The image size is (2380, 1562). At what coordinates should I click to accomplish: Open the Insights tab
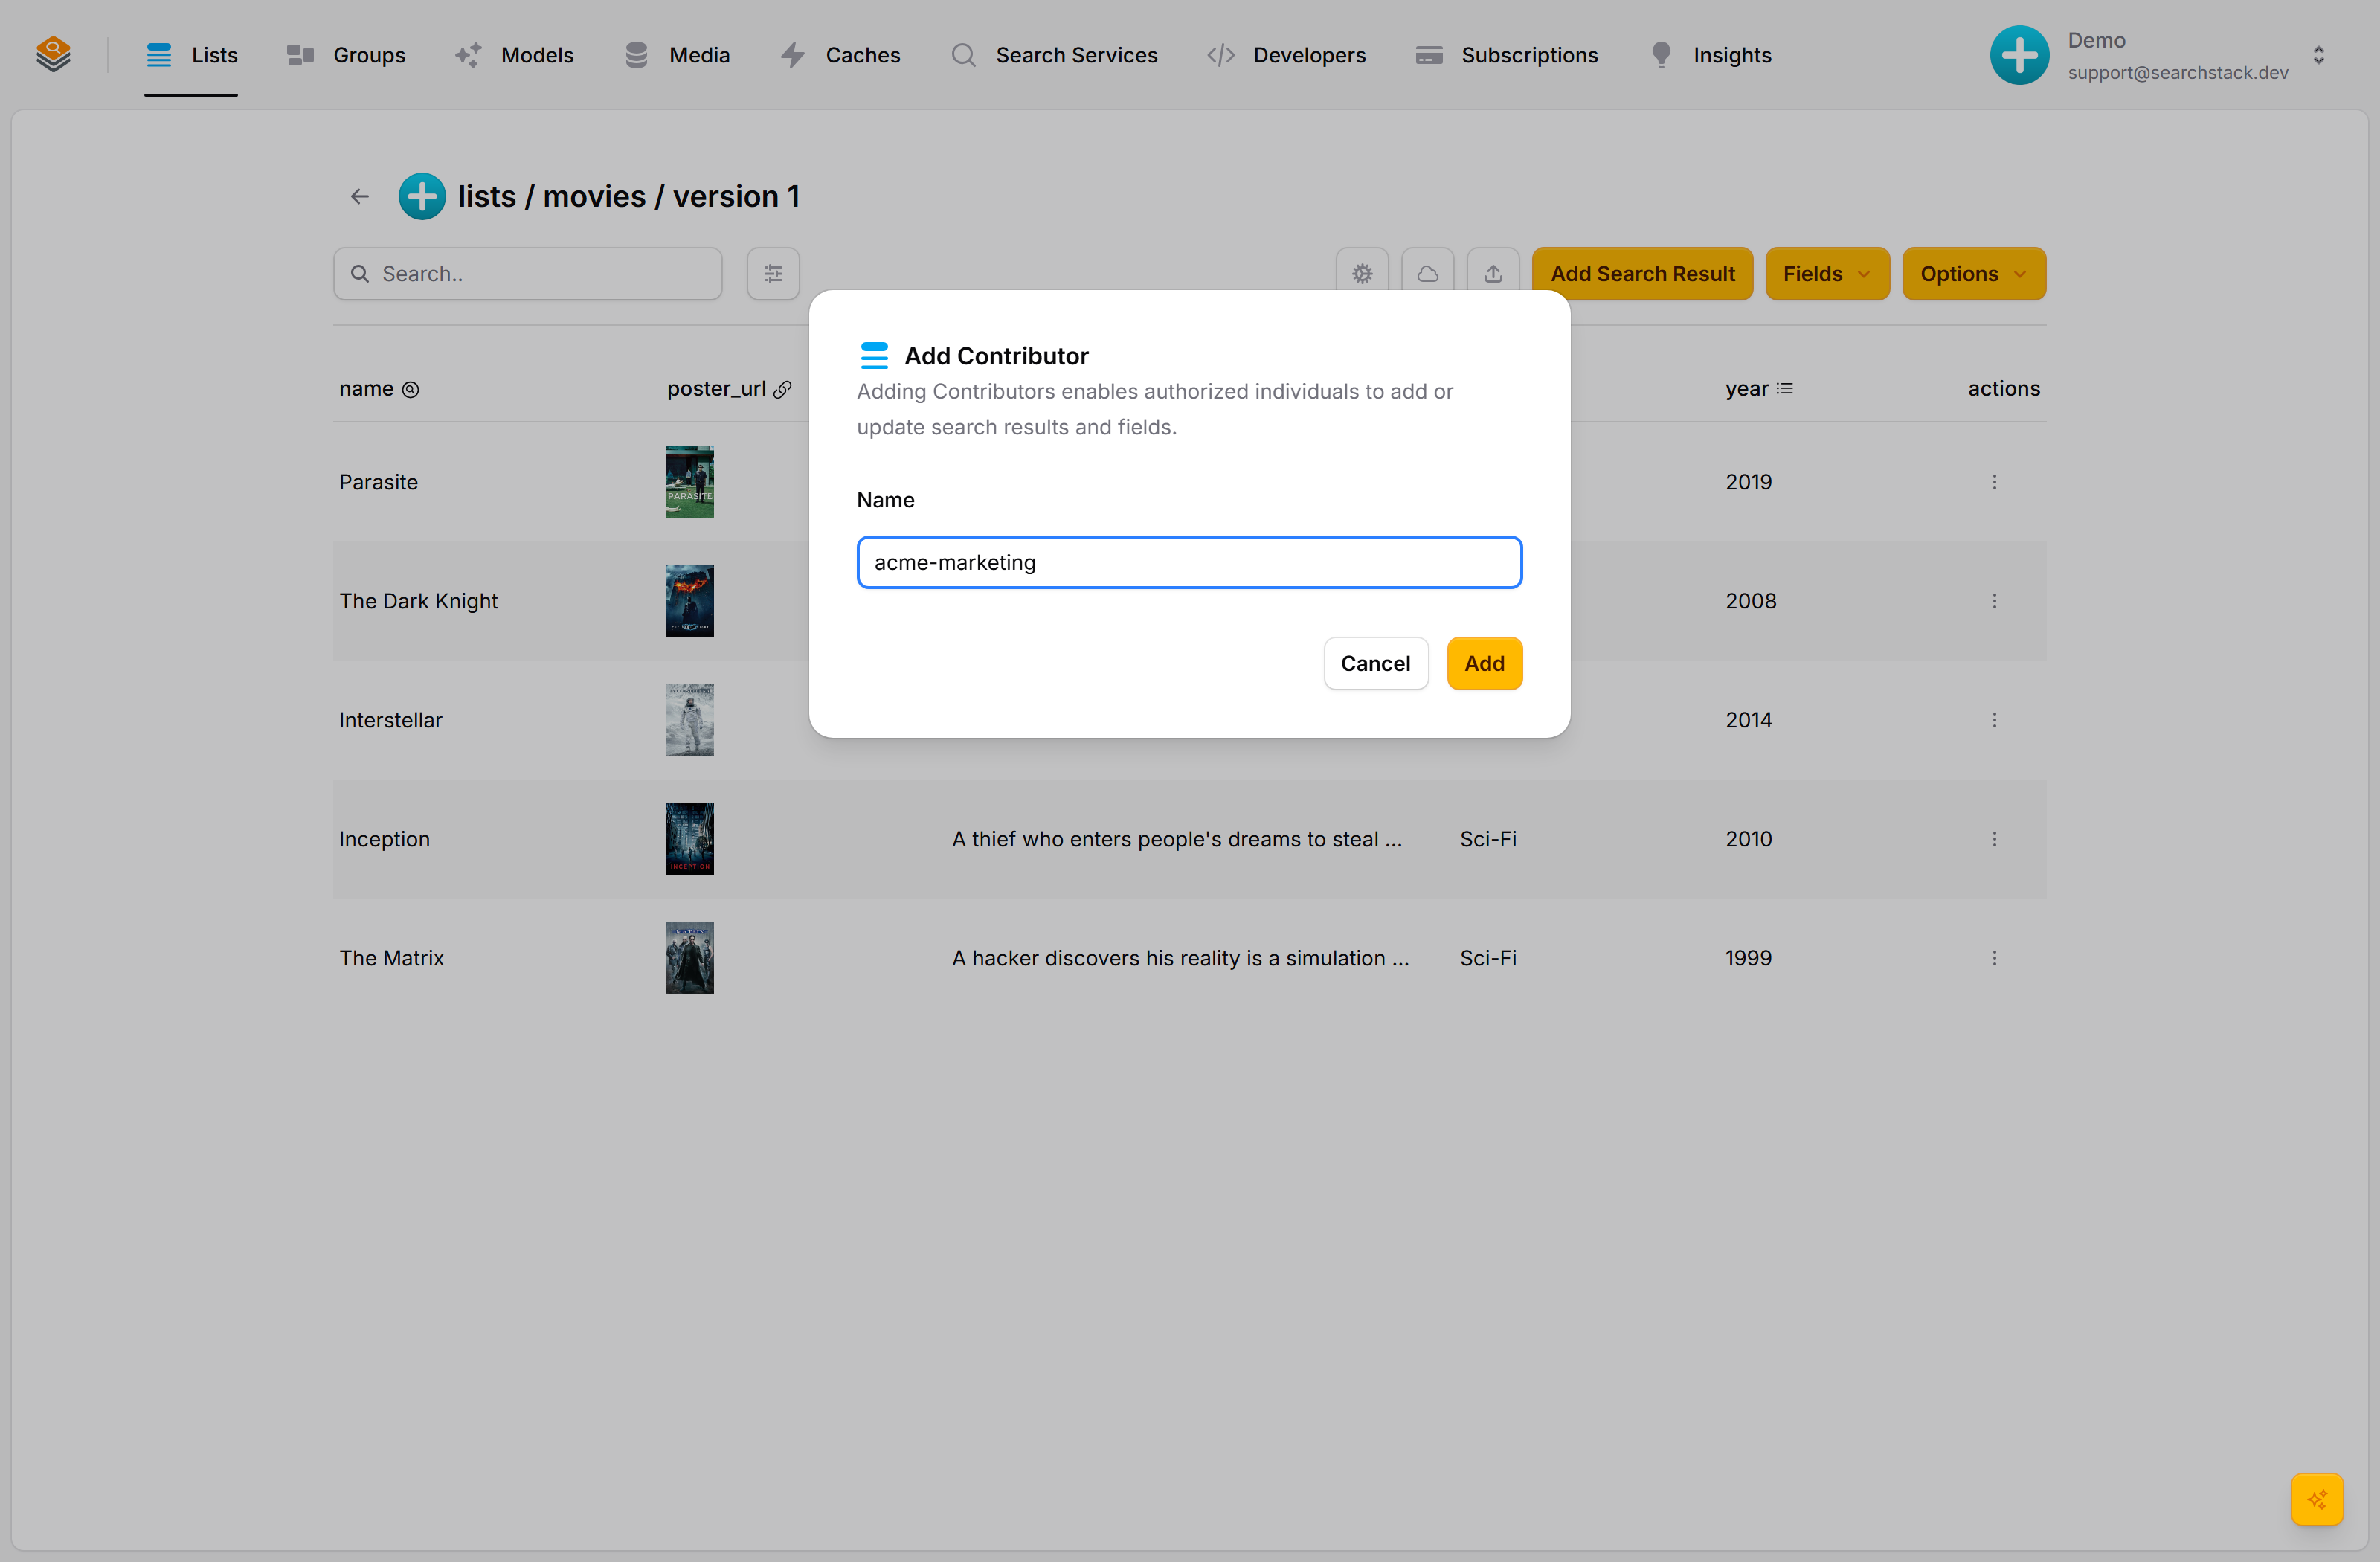1710,55
